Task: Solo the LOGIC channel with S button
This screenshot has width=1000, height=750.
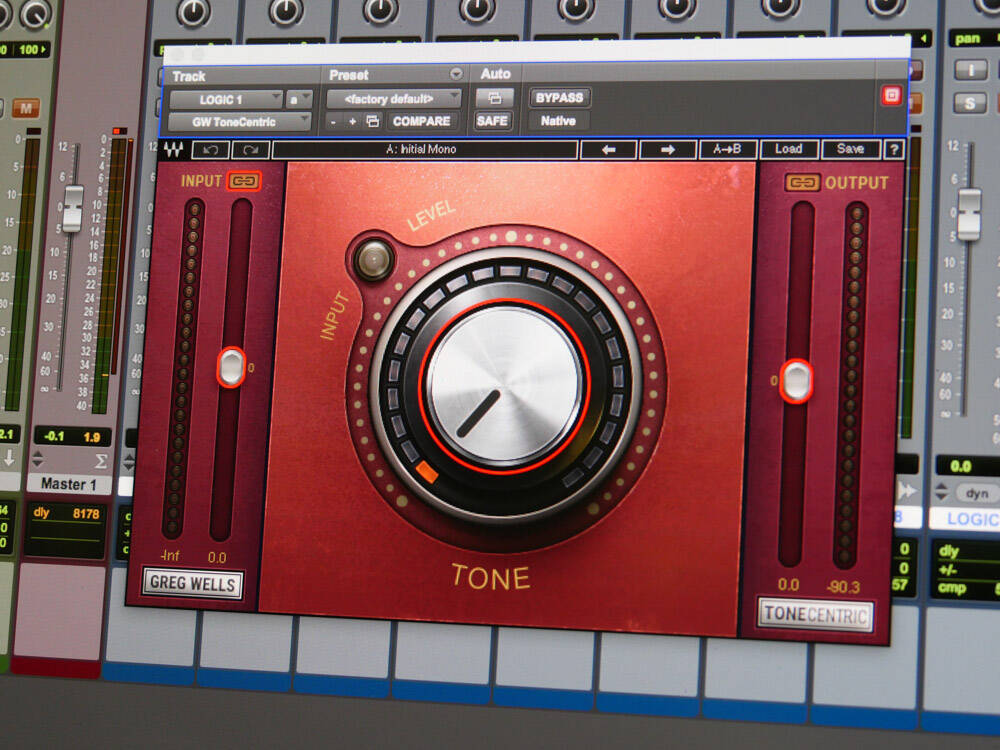Action: pyautogui.click(x=969, y=102)
